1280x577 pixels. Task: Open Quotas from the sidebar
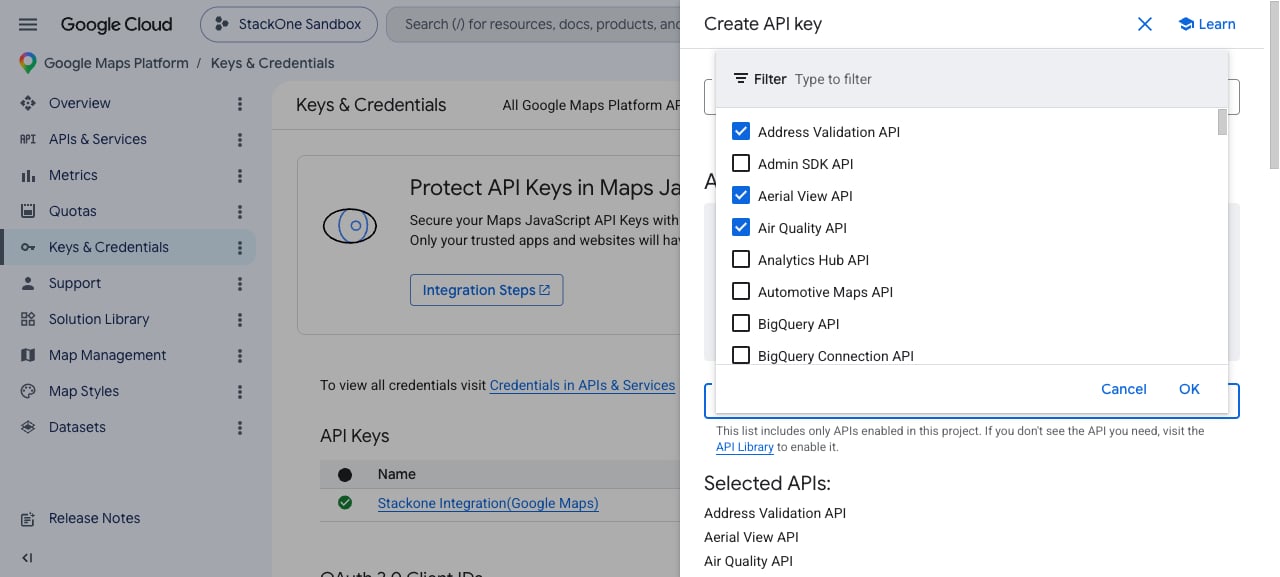point(73,211)
